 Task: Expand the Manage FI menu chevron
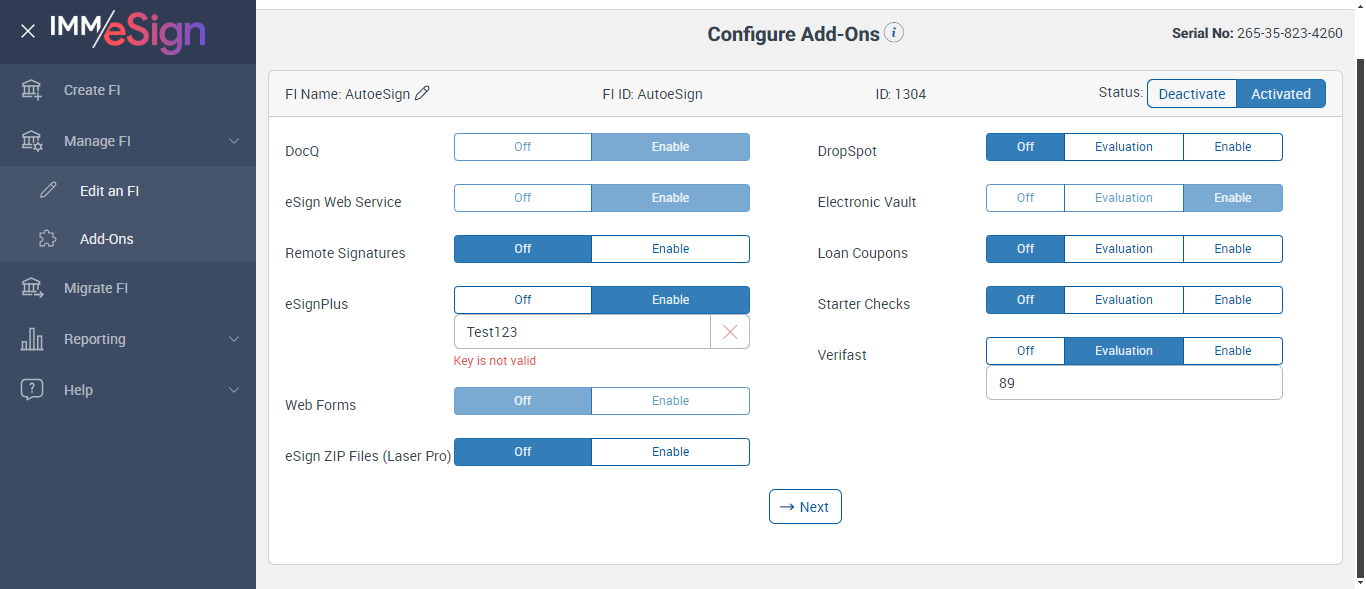point(234,141)
